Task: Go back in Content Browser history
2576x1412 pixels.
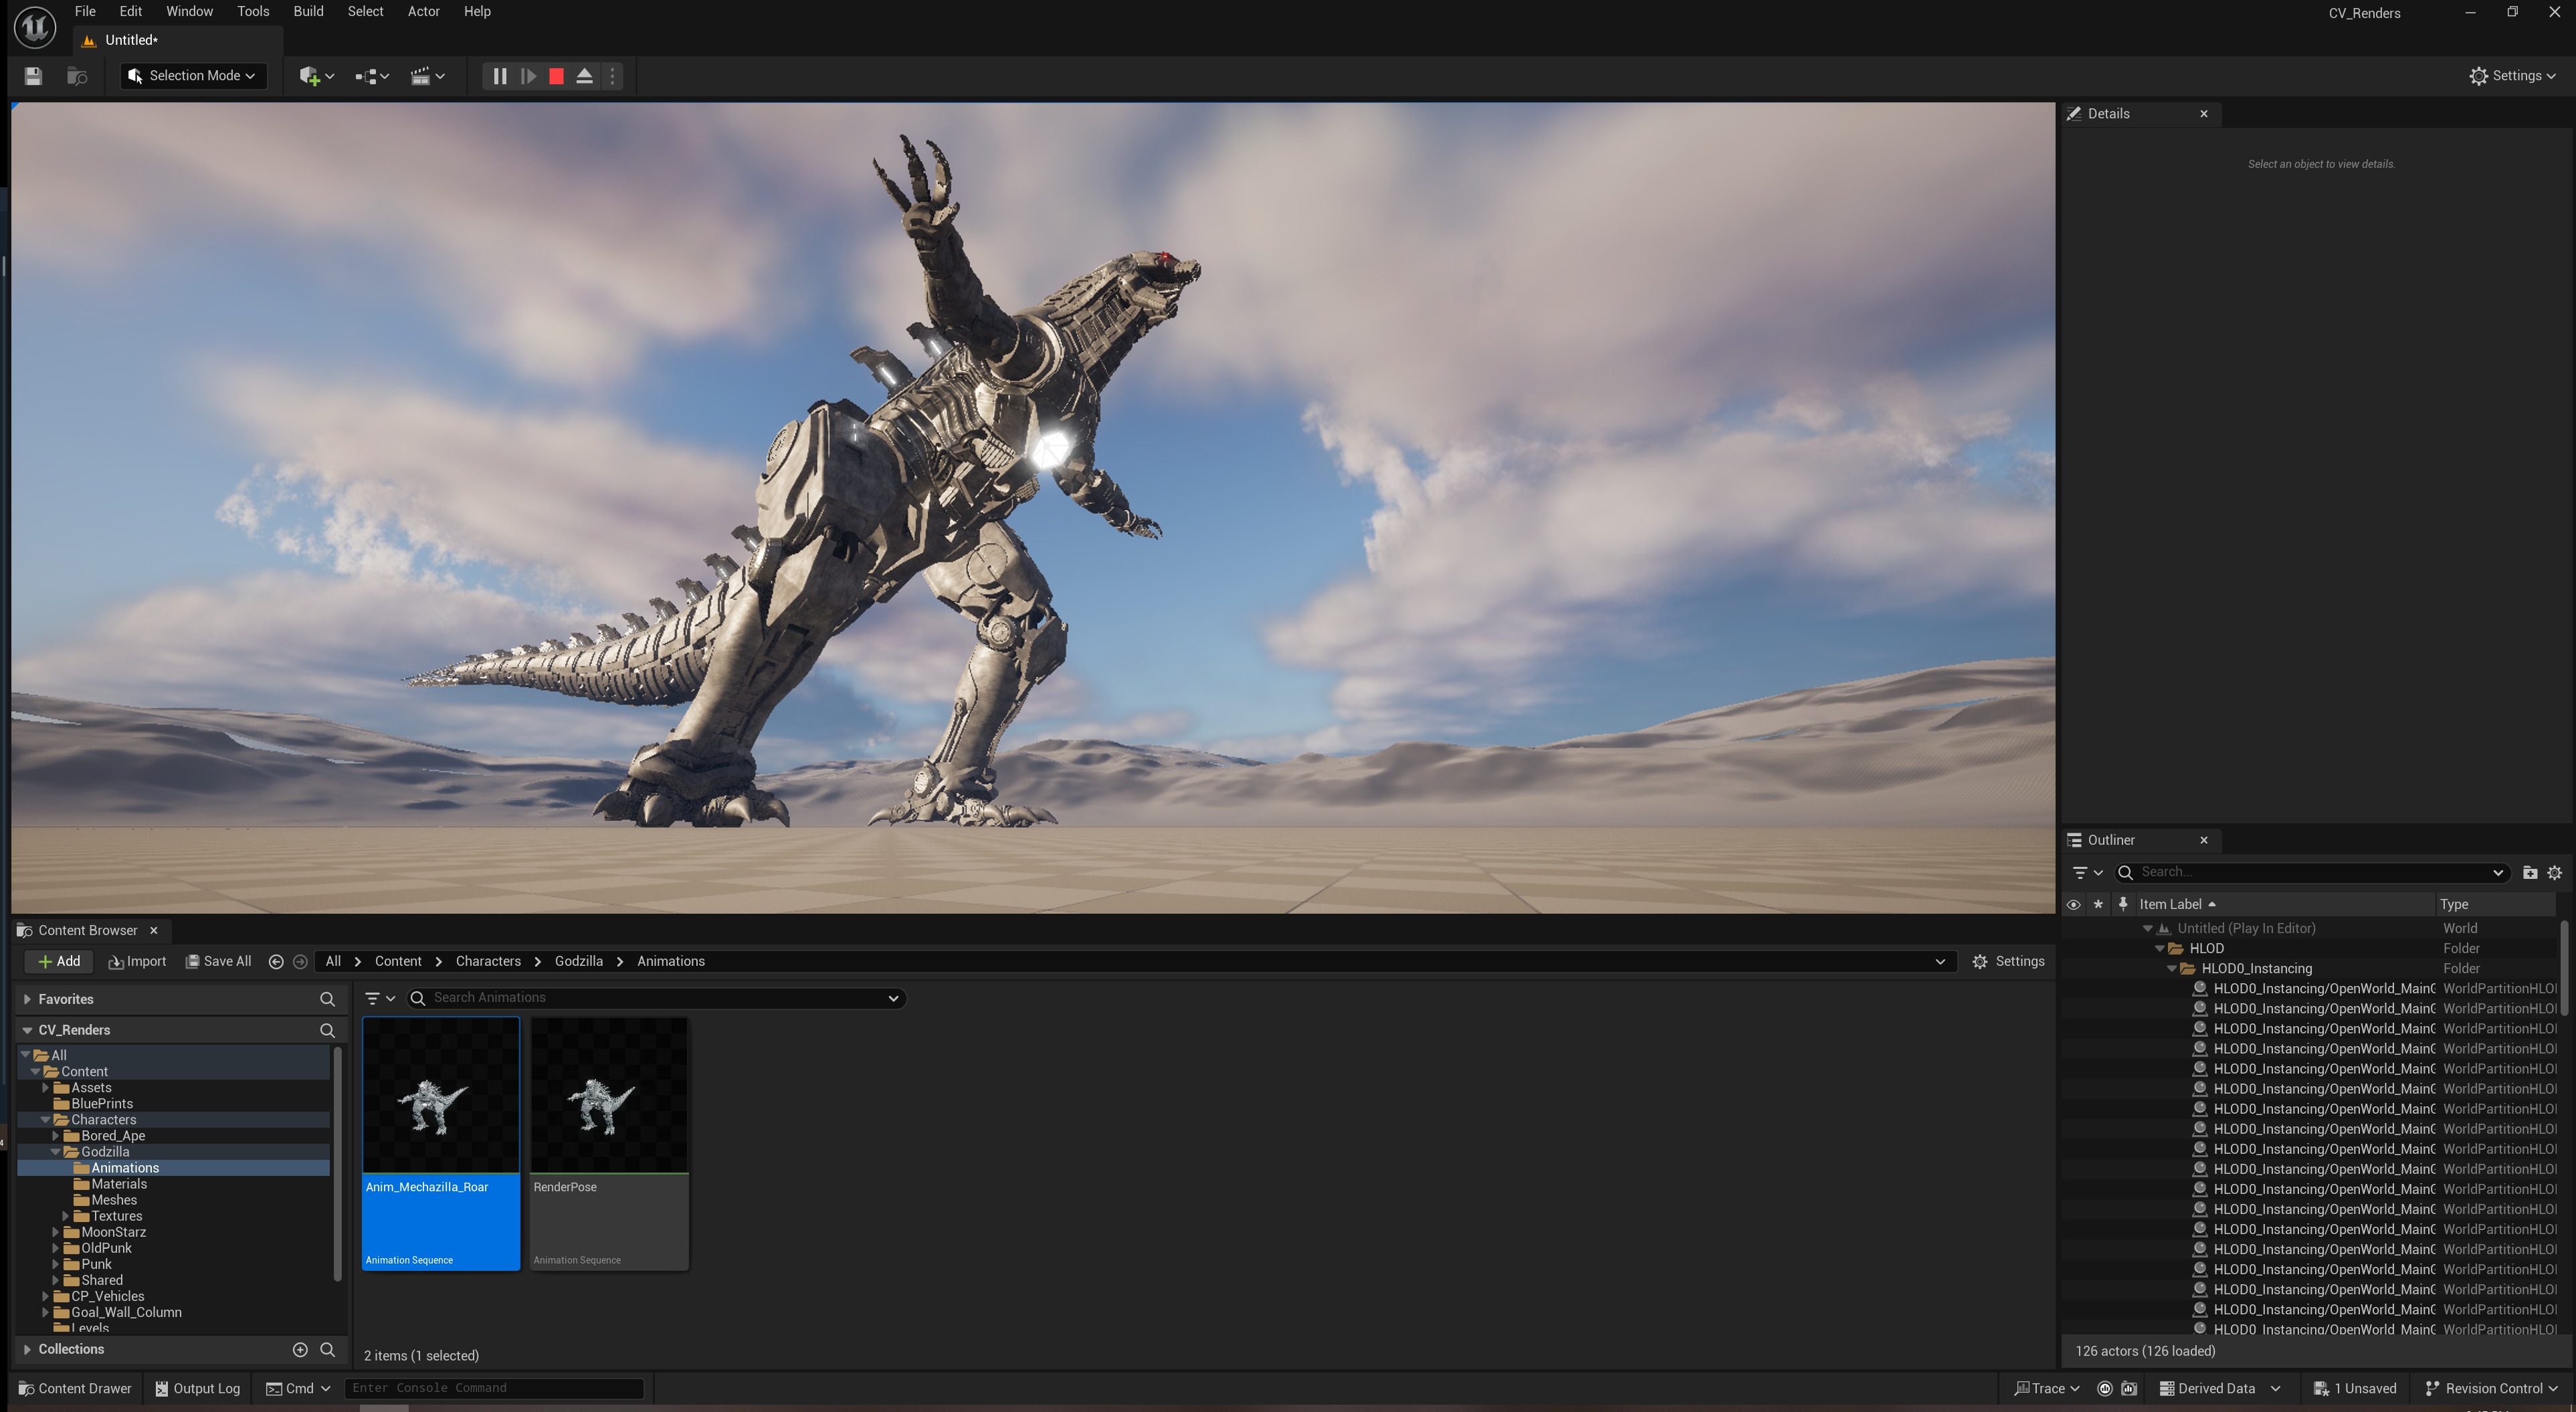Action: (x=276, y=962)
